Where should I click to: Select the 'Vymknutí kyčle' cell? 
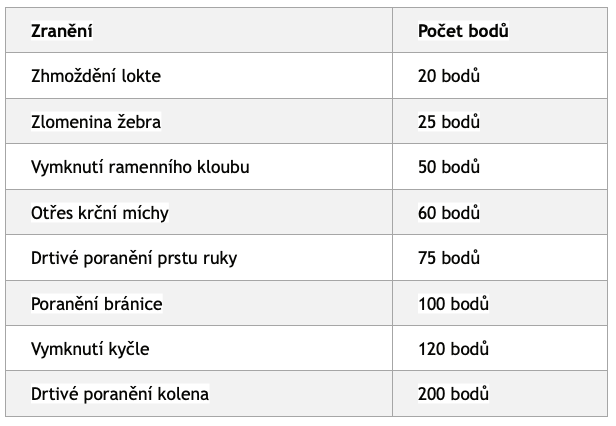[90, 349]
